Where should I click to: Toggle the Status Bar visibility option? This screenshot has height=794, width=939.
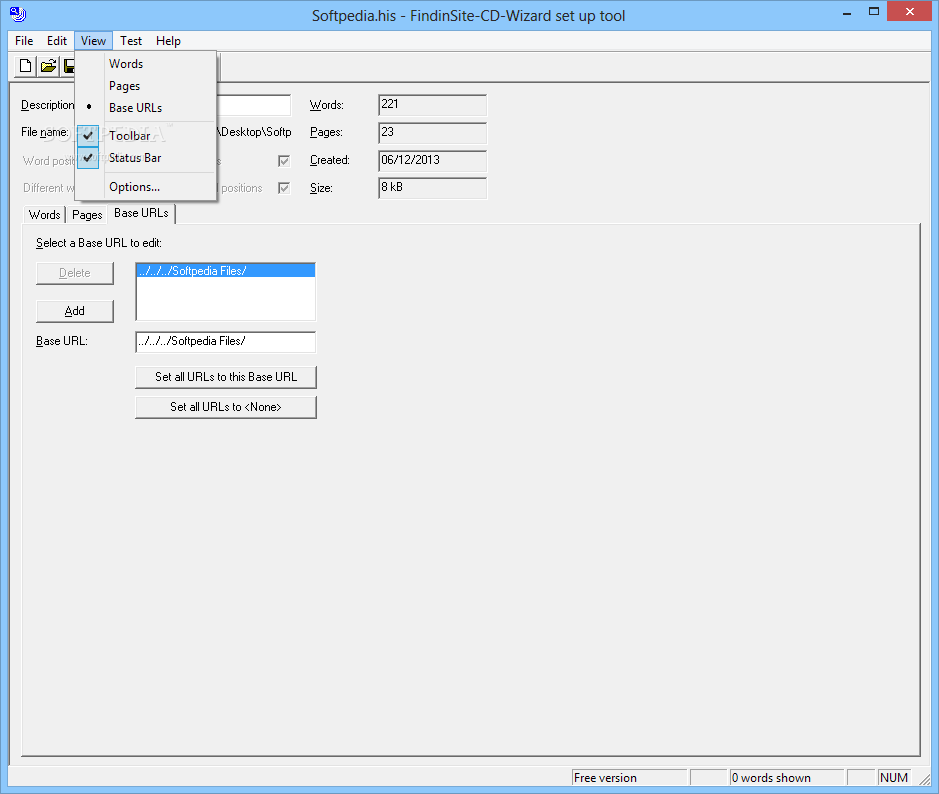(146, 158)
